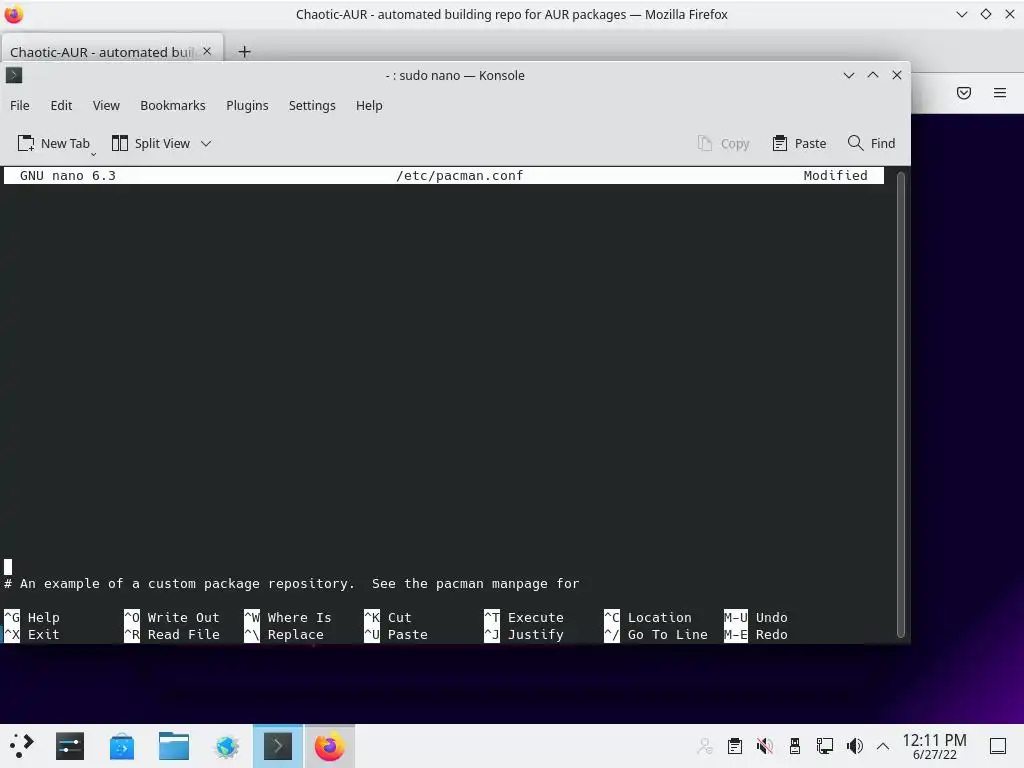This screenshot has height=768, width=1024.
Task: Switch to Firefox in the taskbar
Action: (x=330, y=746)
